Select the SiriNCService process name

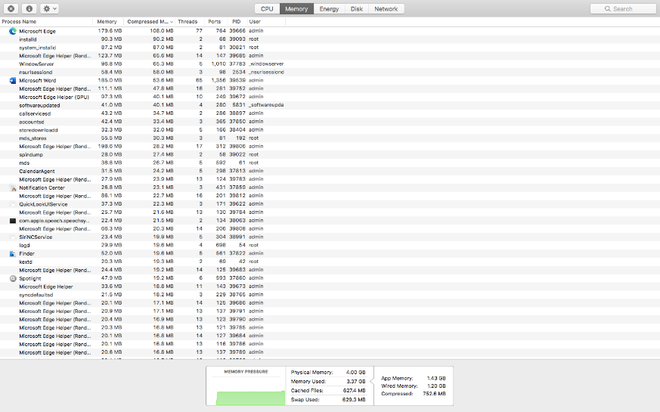35,237
